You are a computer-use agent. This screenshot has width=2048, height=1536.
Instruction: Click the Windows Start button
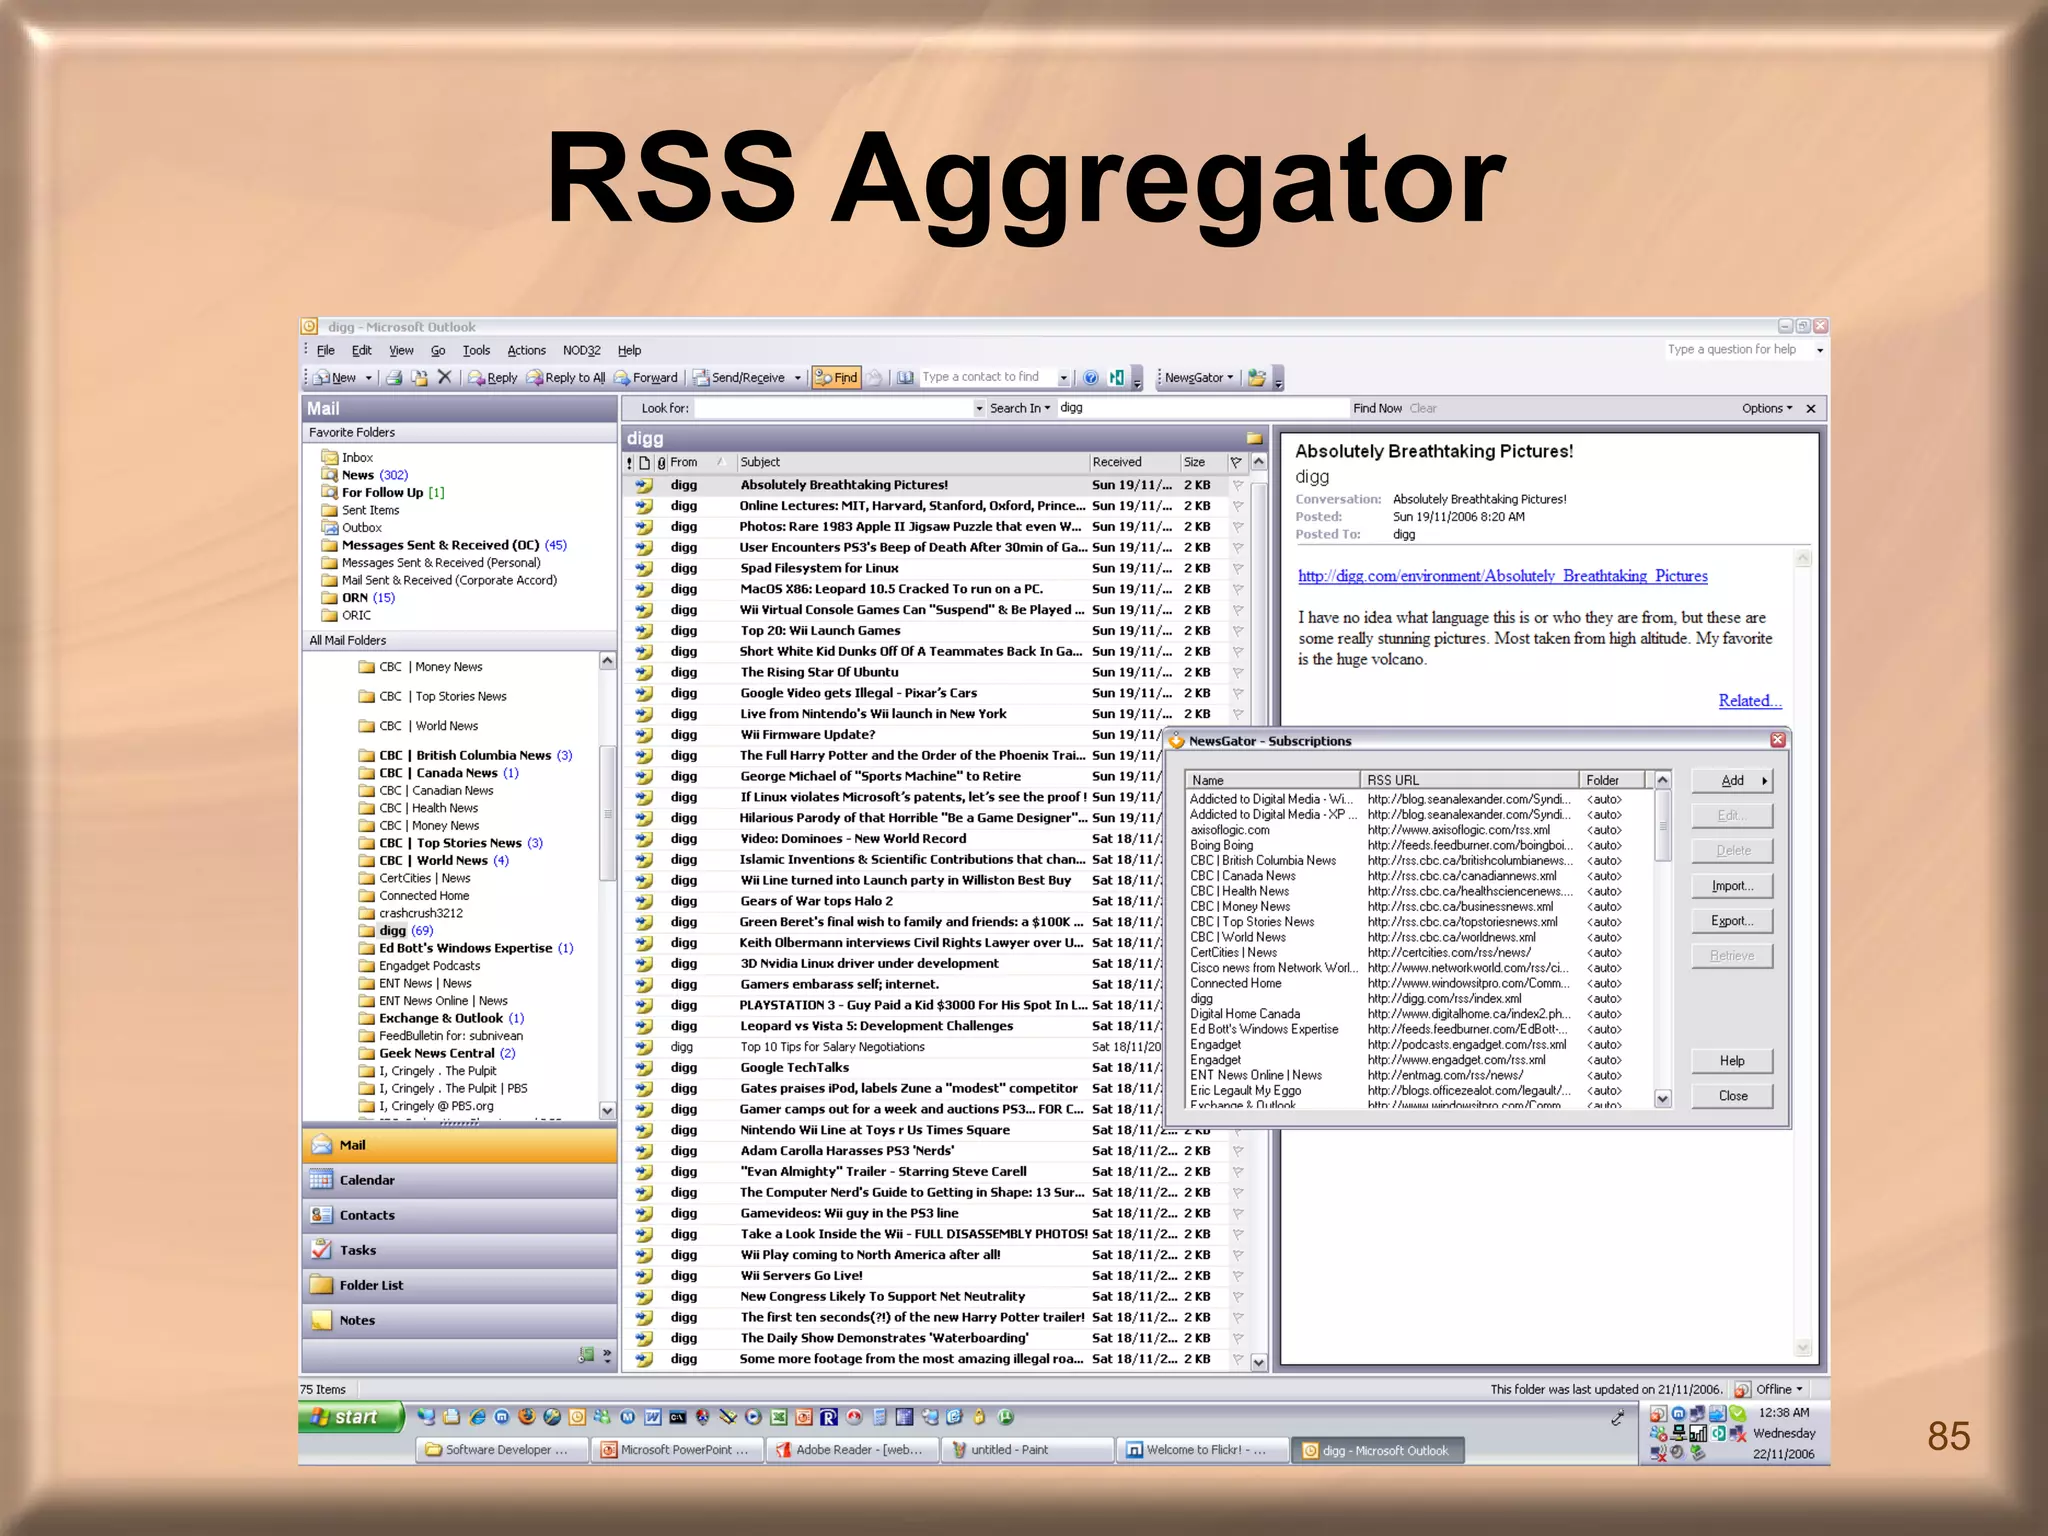click(x=350, y=1417)
